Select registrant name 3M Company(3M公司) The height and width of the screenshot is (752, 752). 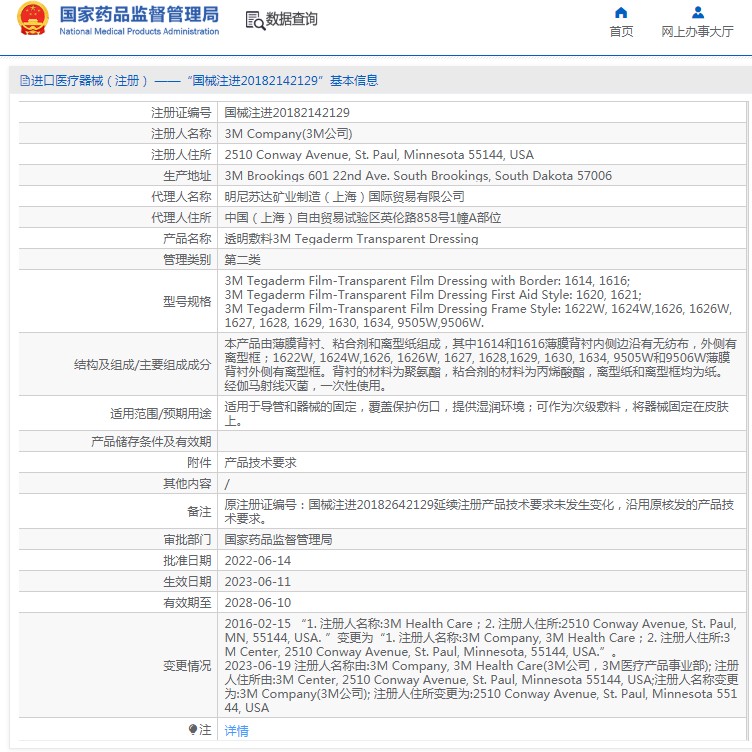pyautogui.click(x=288, y=134)
